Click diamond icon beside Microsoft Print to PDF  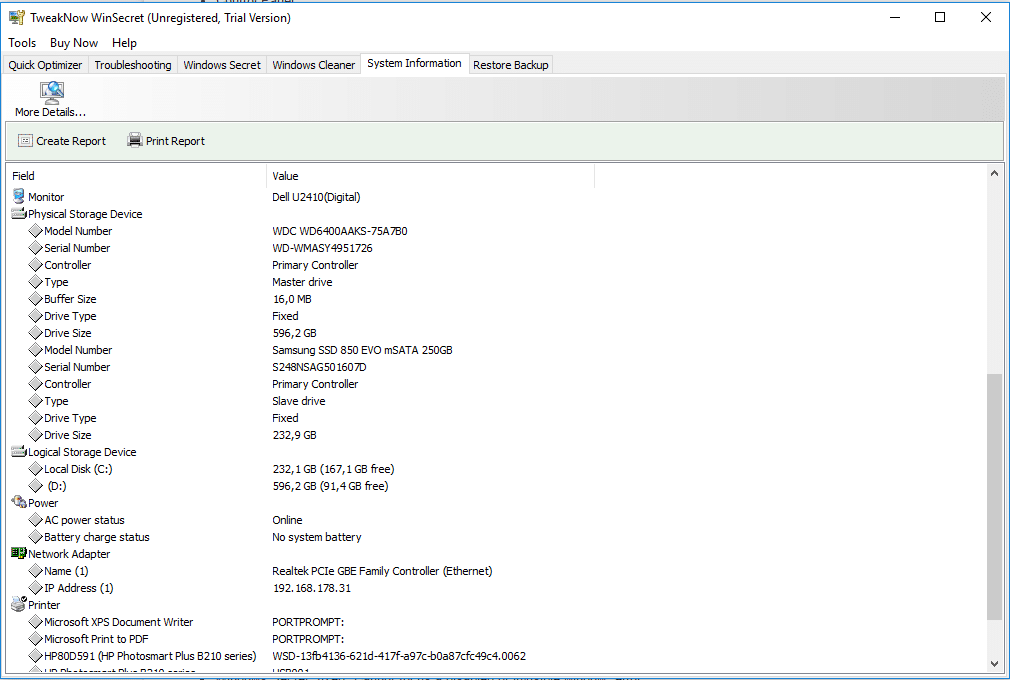(x=35, y=639)
